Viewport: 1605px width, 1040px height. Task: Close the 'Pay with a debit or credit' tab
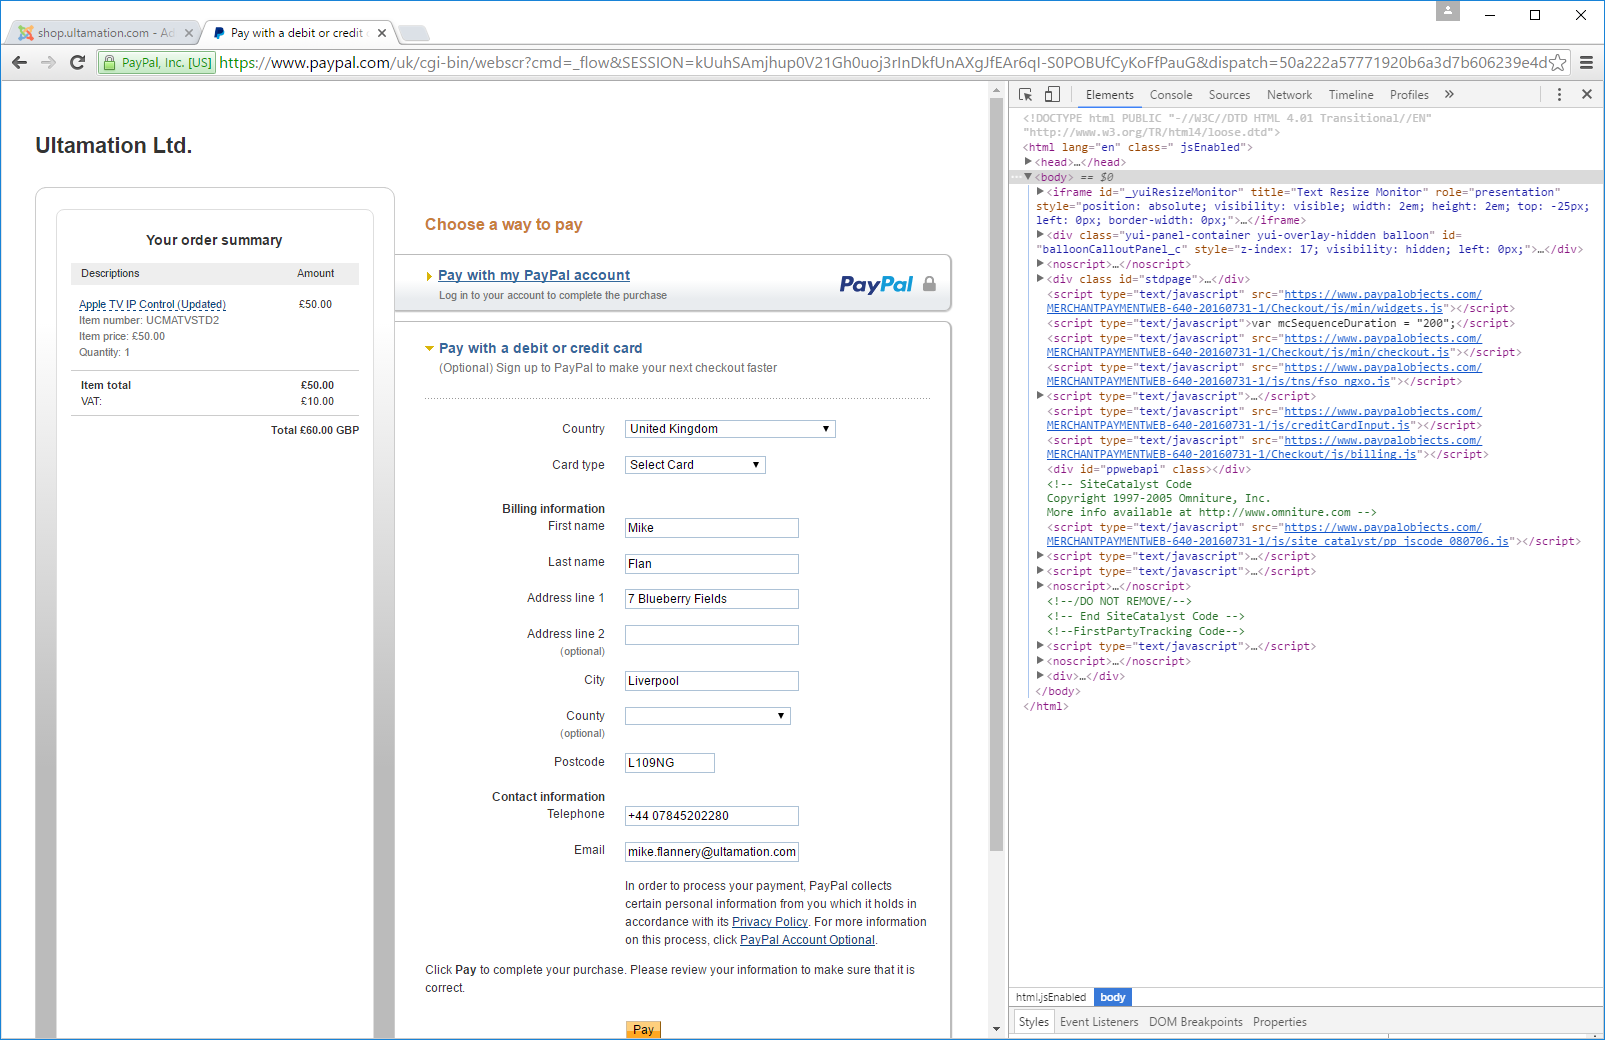tap(382, 33)
